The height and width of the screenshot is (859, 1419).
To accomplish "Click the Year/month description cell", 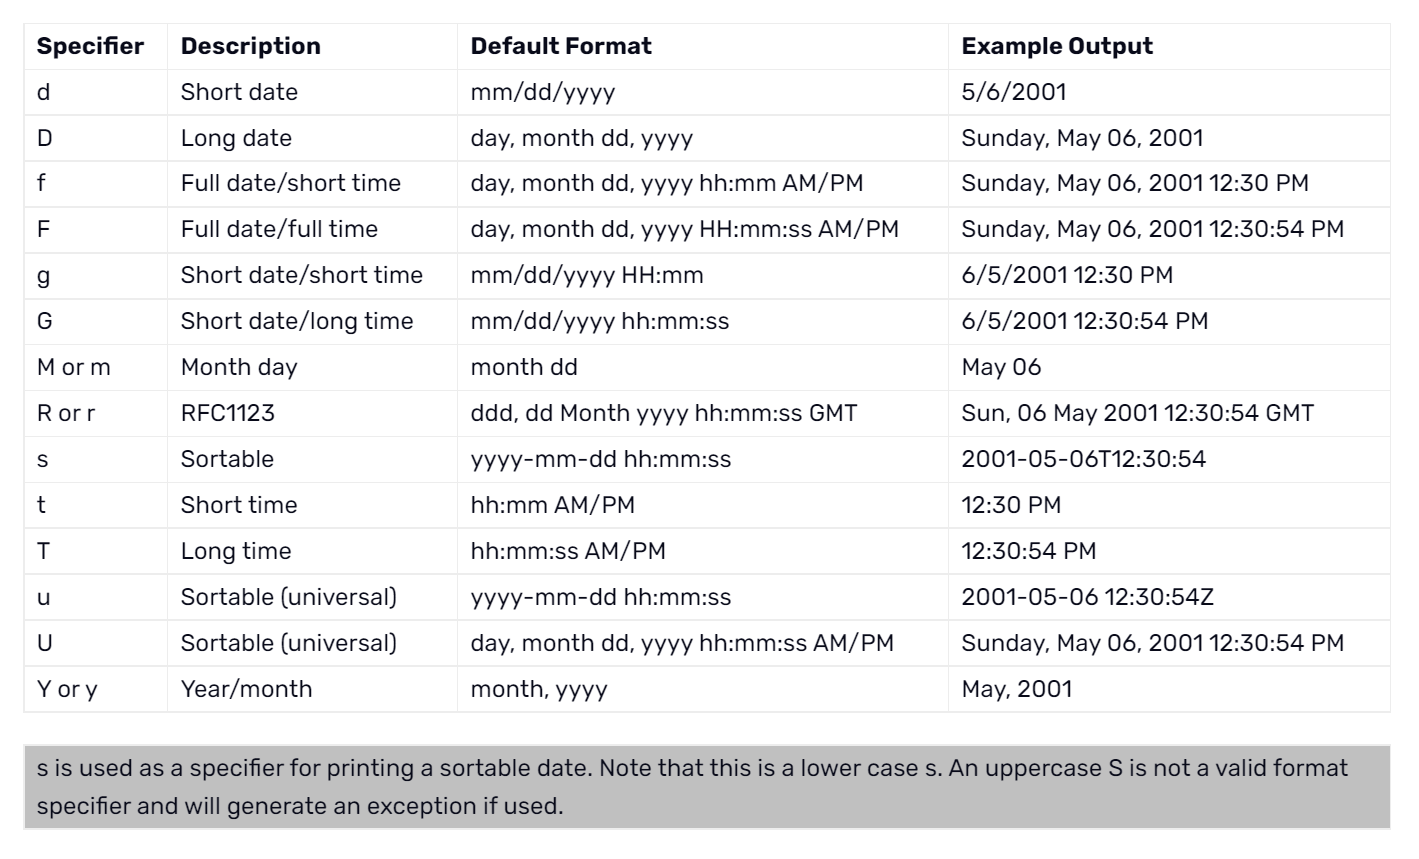I will 312,689.
